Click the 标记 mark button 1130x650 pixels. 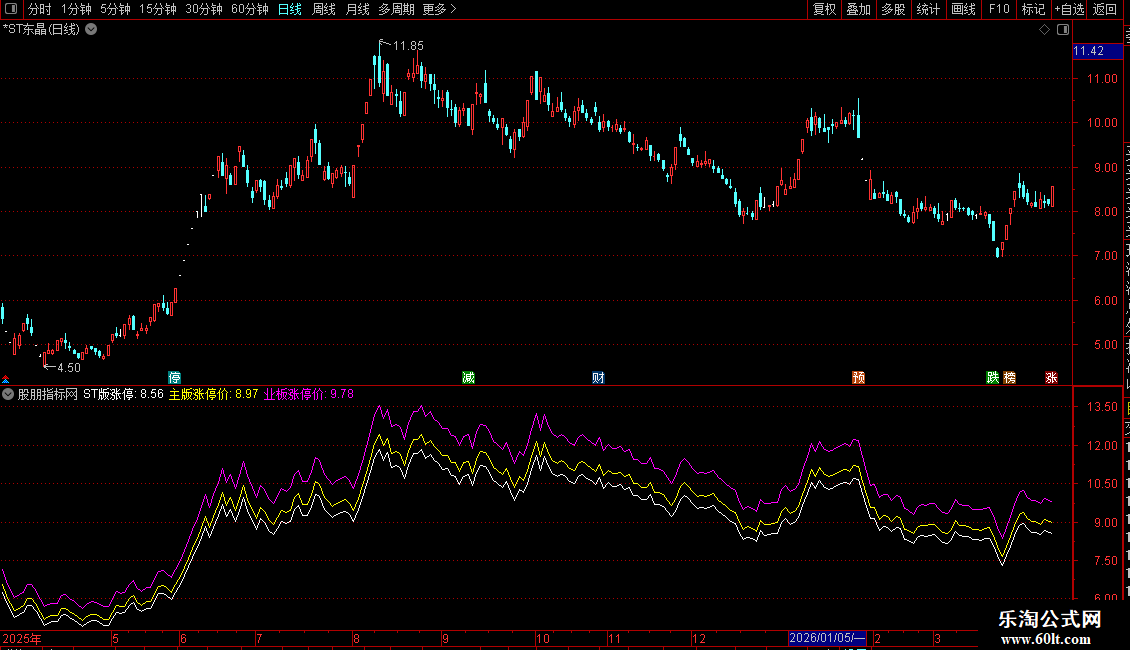point(1033,9)
